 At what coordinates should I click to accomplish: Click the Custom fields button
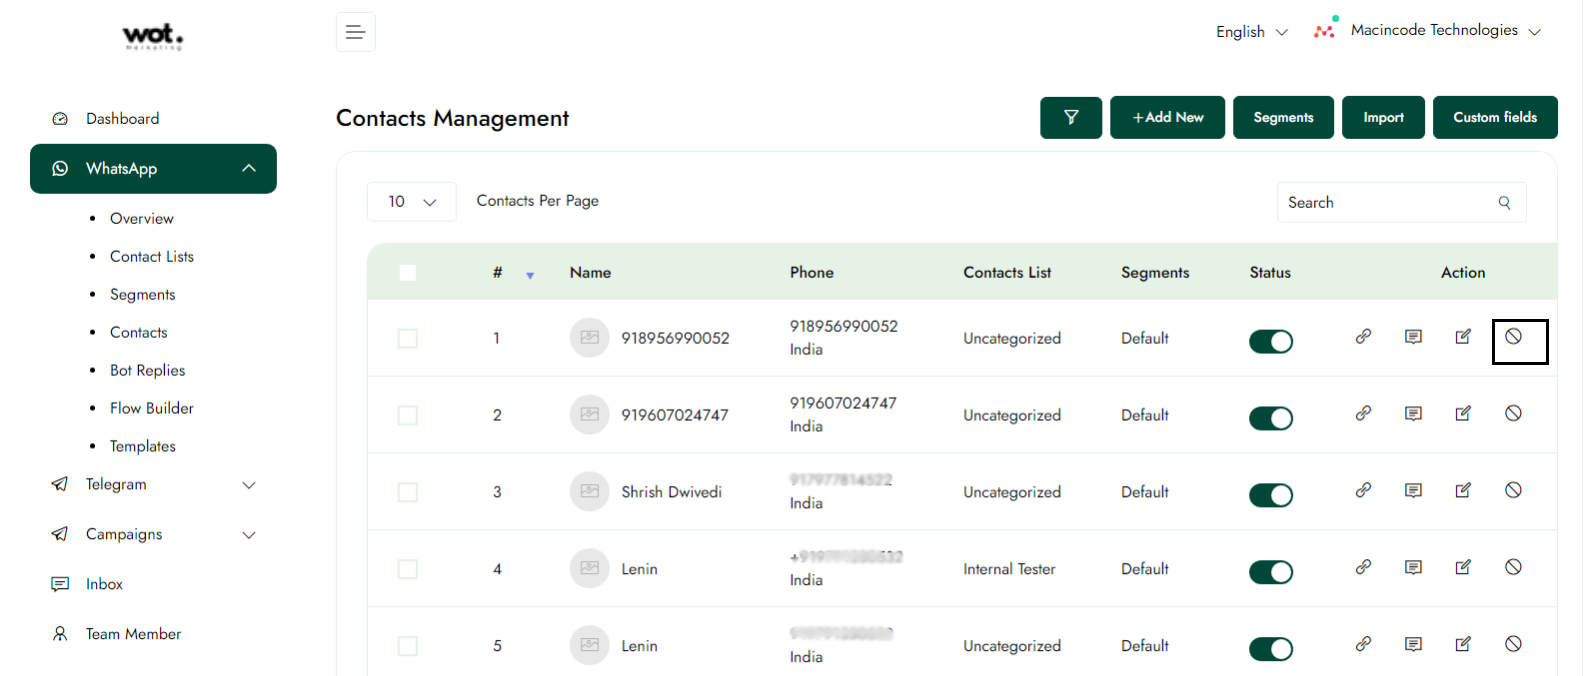[1494, 118]
